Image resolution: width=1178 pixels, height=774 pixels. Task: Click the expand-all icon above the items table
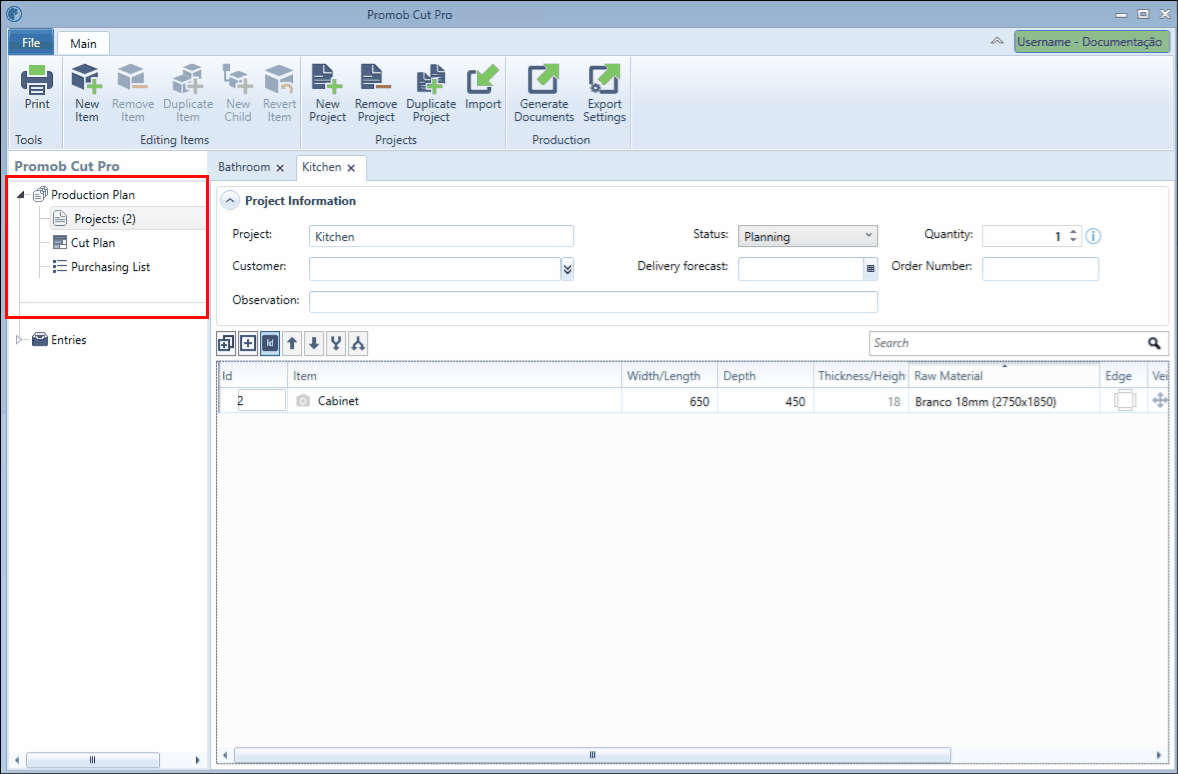coord(225,343)
